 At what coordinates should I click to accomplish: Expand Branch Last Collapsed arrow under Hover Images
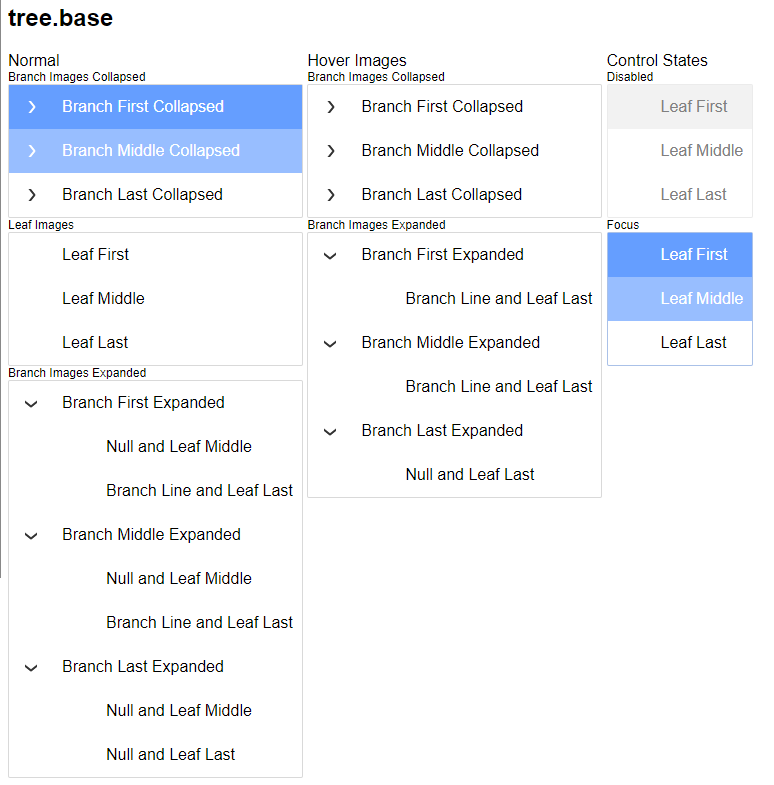330,195
